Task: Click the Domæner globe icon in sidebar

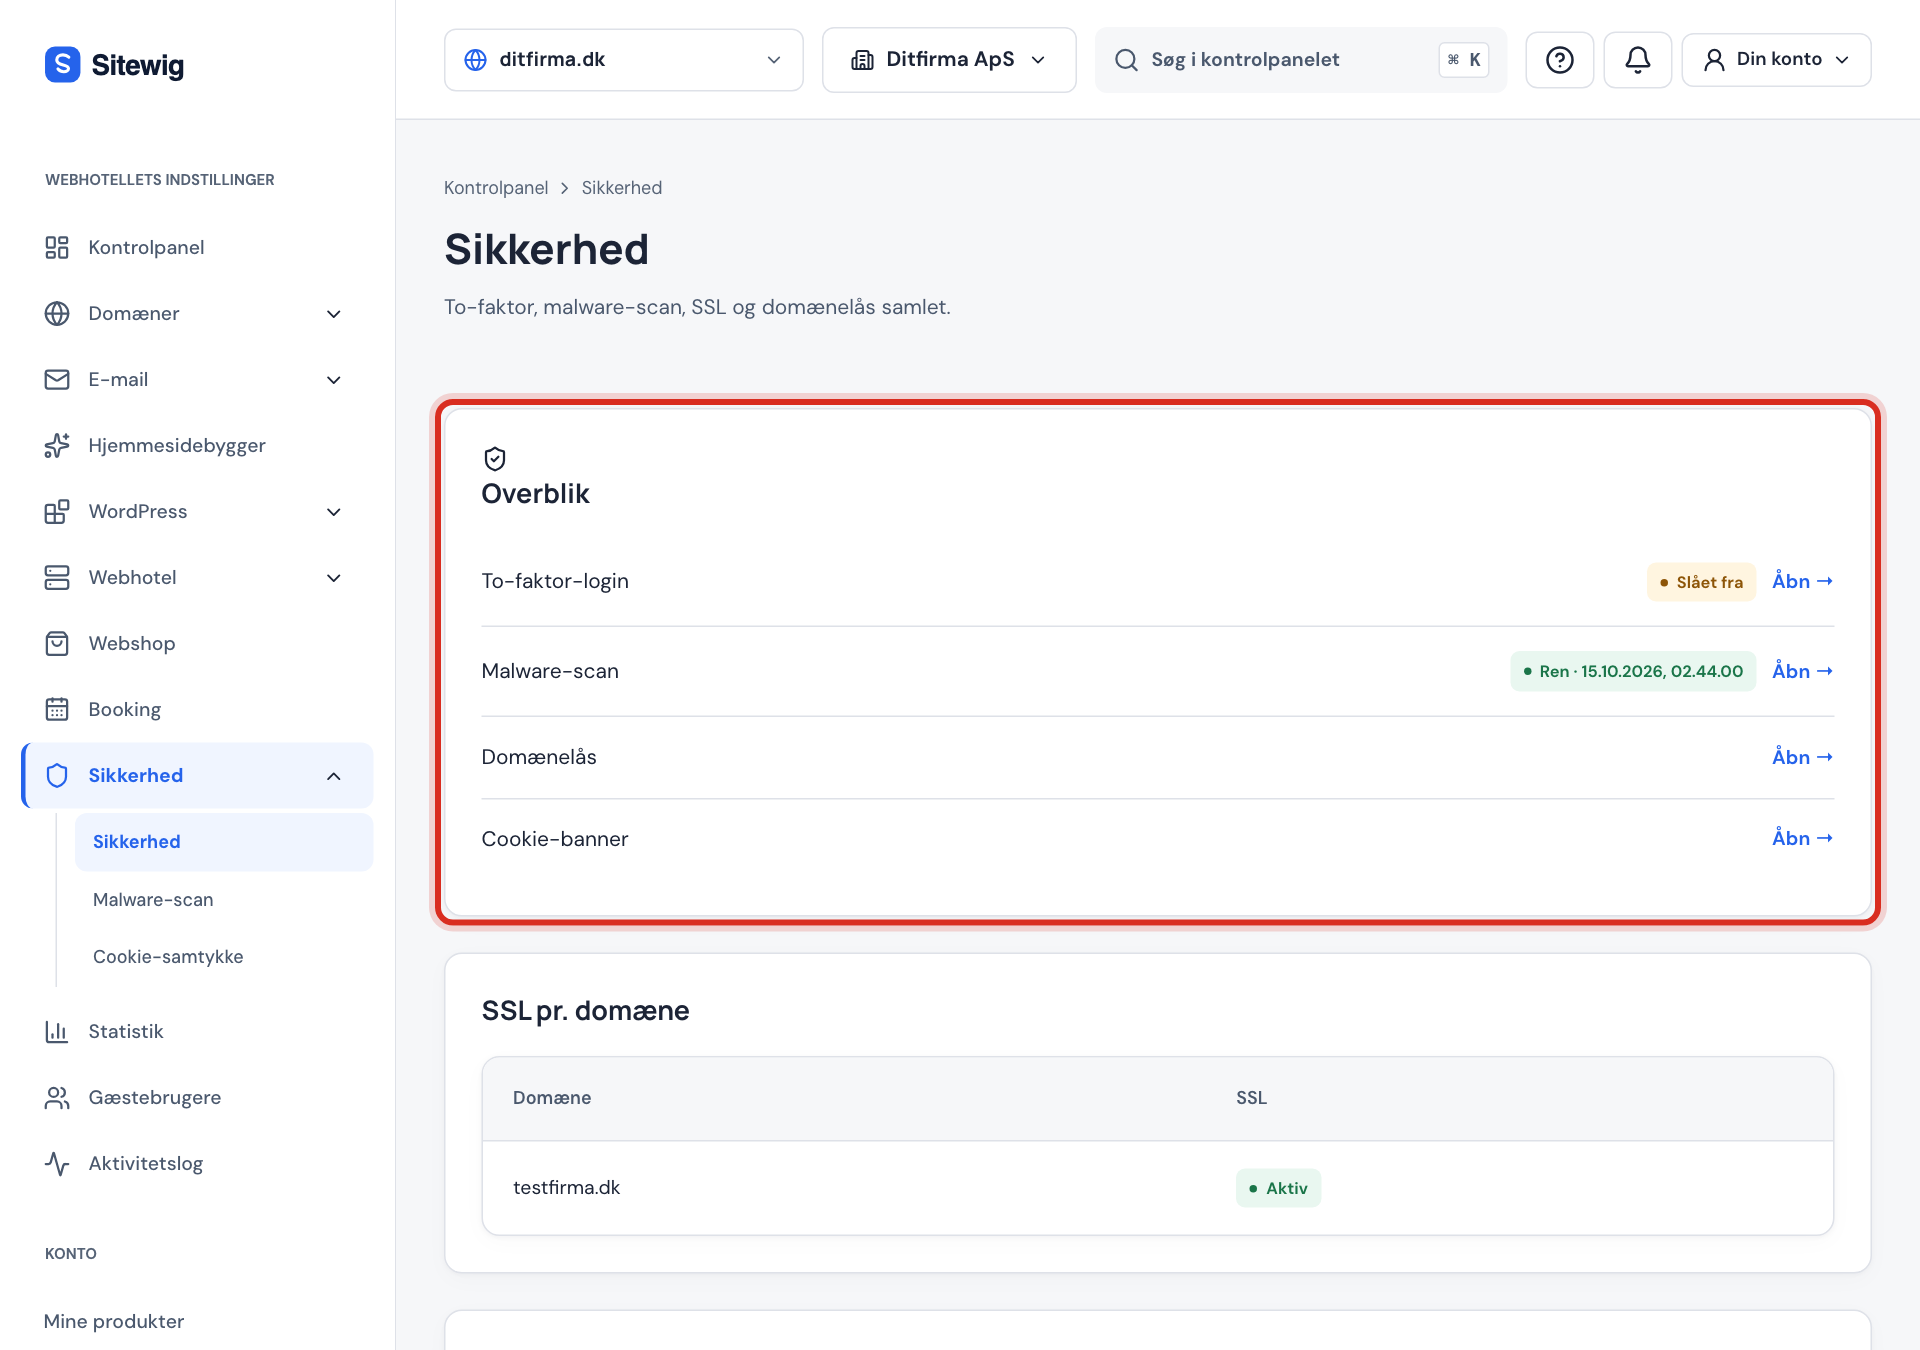Action: (57, 313)
